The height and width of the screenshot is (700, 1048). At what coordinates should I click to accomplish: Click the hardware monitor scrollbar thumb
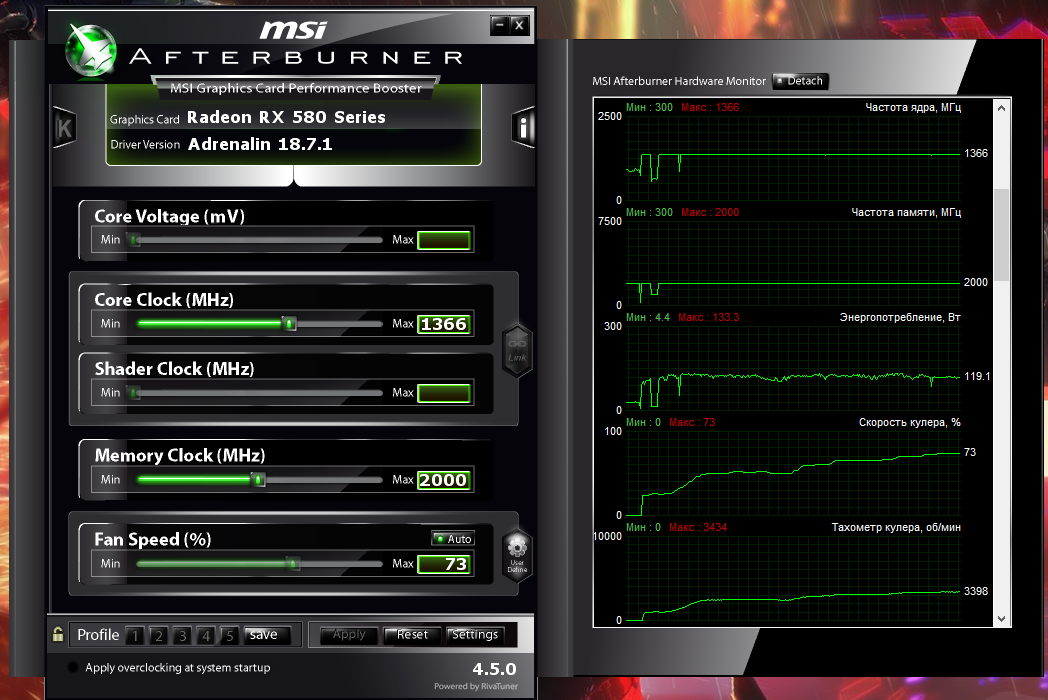(1001, 234)
